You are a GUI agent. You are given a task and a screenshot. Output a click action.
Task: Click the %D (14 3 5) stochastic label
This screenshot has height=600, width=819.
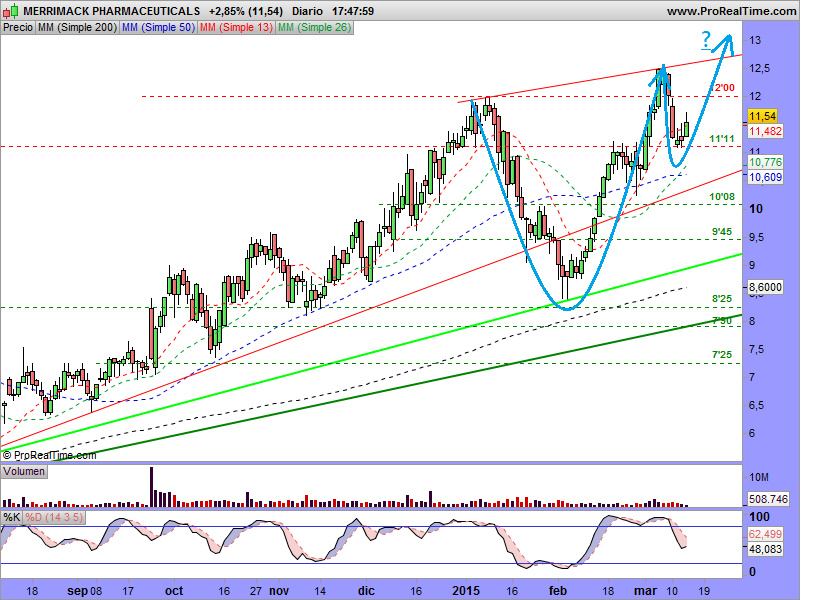54,517
